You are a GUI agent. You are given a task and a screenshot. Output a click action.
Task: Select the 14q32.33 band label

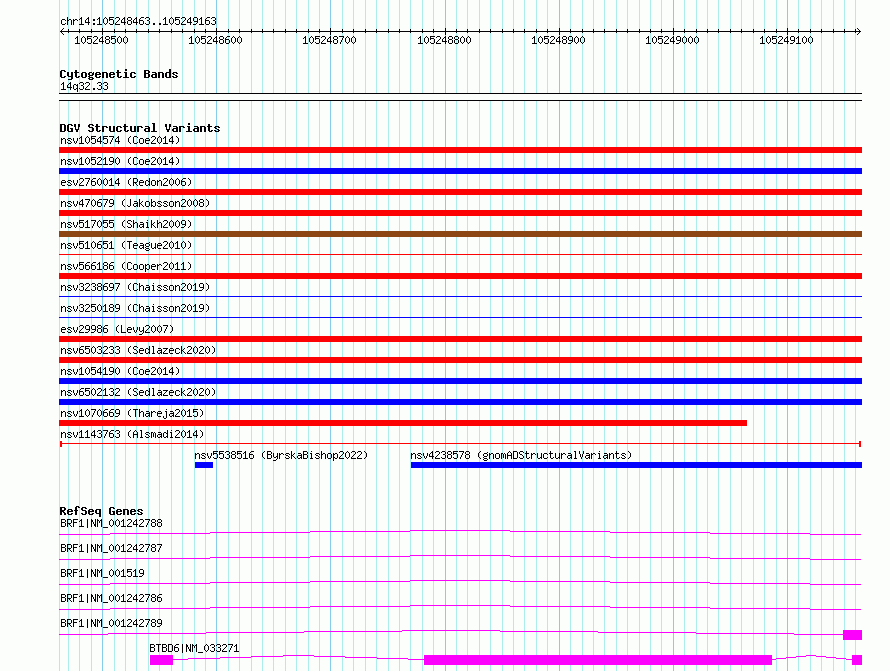point(84,86)
